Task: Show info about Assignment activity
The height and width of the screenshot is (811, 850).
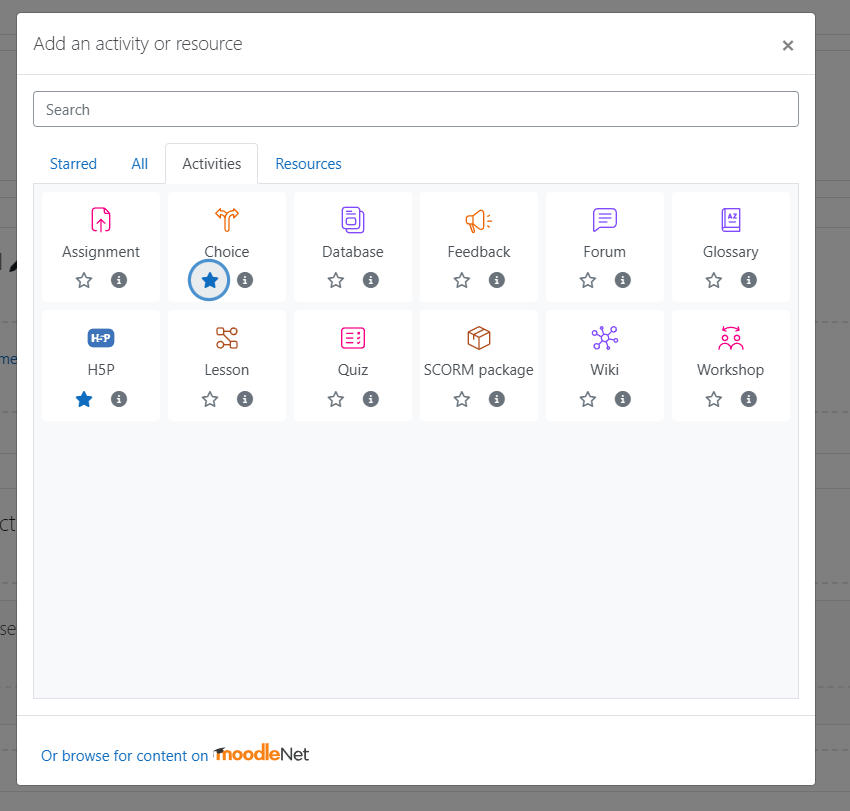Action: [119, 280]
